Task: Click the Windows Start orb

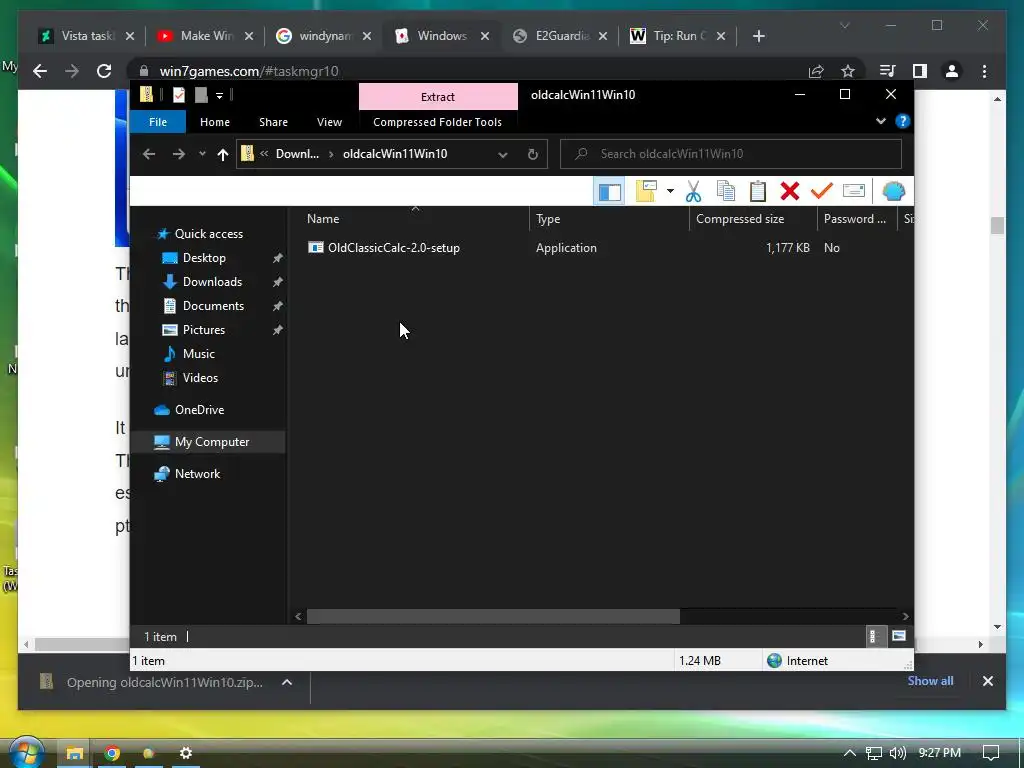Action: tap(26, 752)
